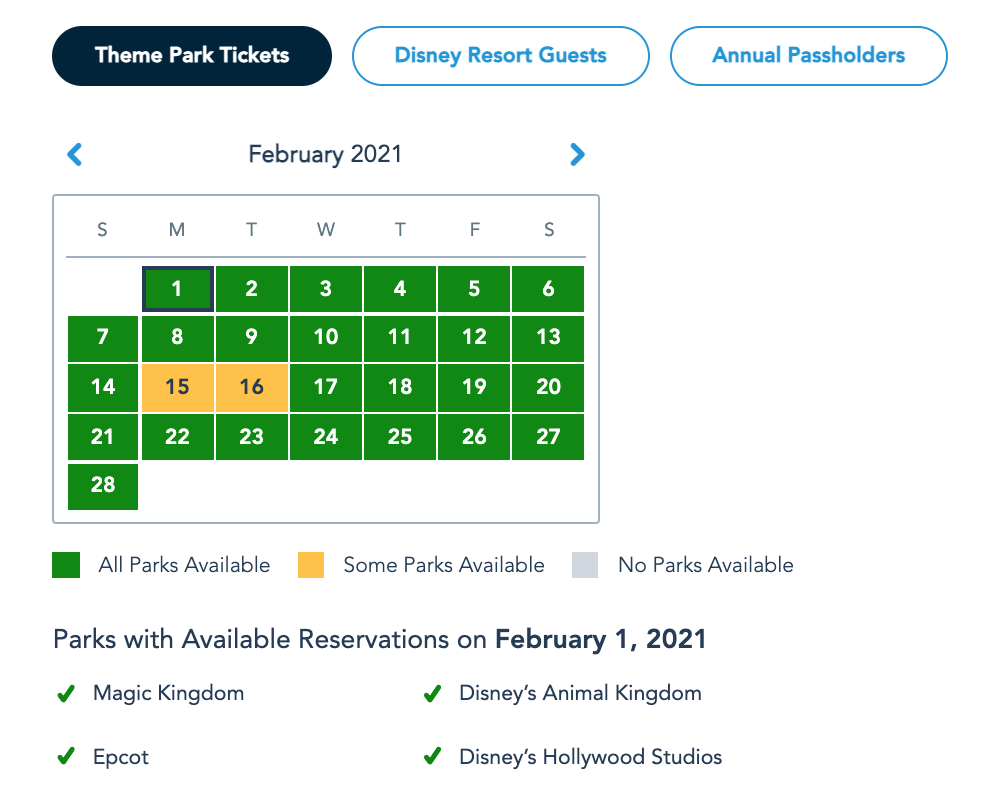Viewport: 988px width, 804px height.
Task: Select February 24 on the calendar
Action: coord(326,436)
